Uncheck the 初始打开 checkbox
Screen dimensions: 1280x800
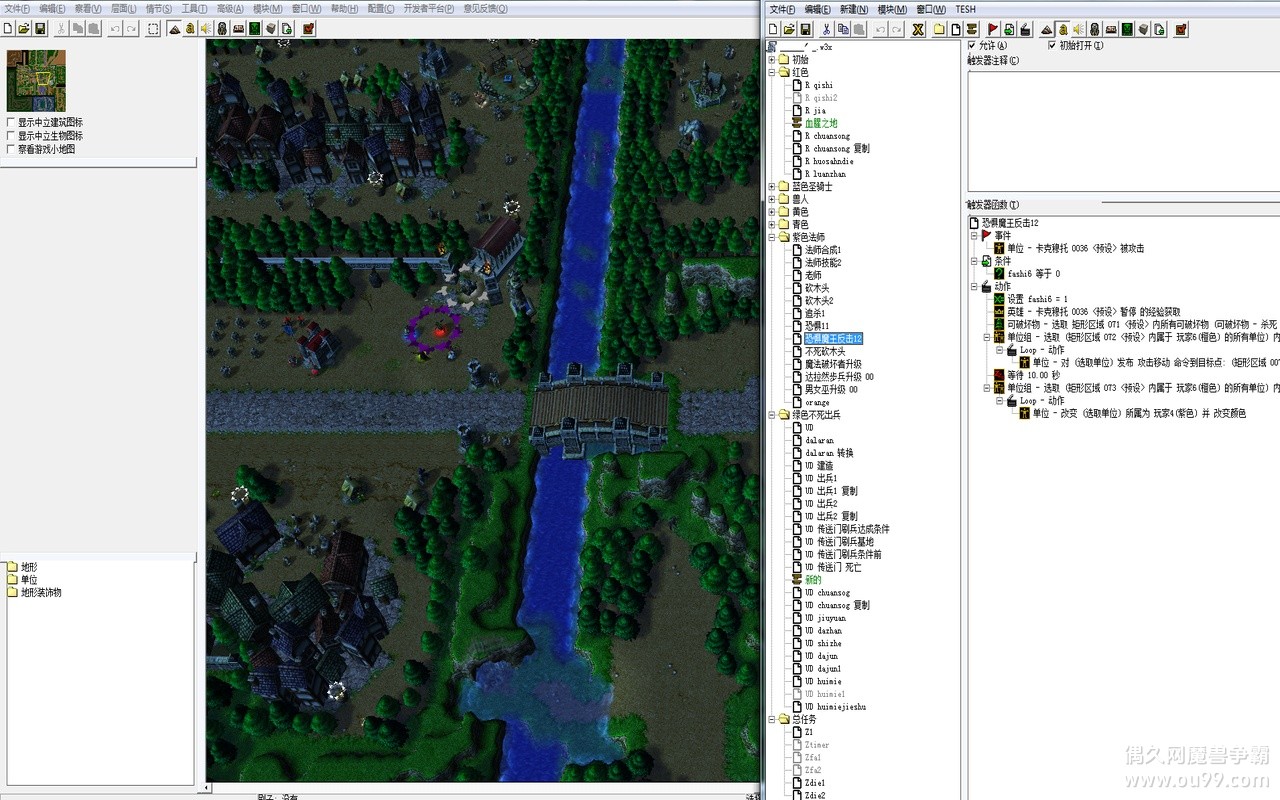1052,45
